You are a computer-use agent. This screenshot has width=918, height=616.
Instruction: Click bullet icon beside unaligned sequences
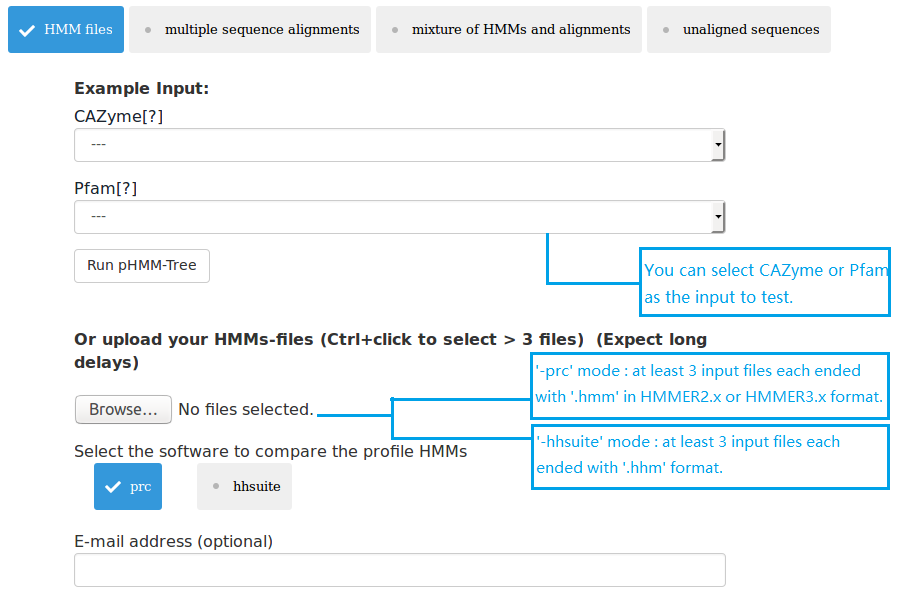click(666, 30)
